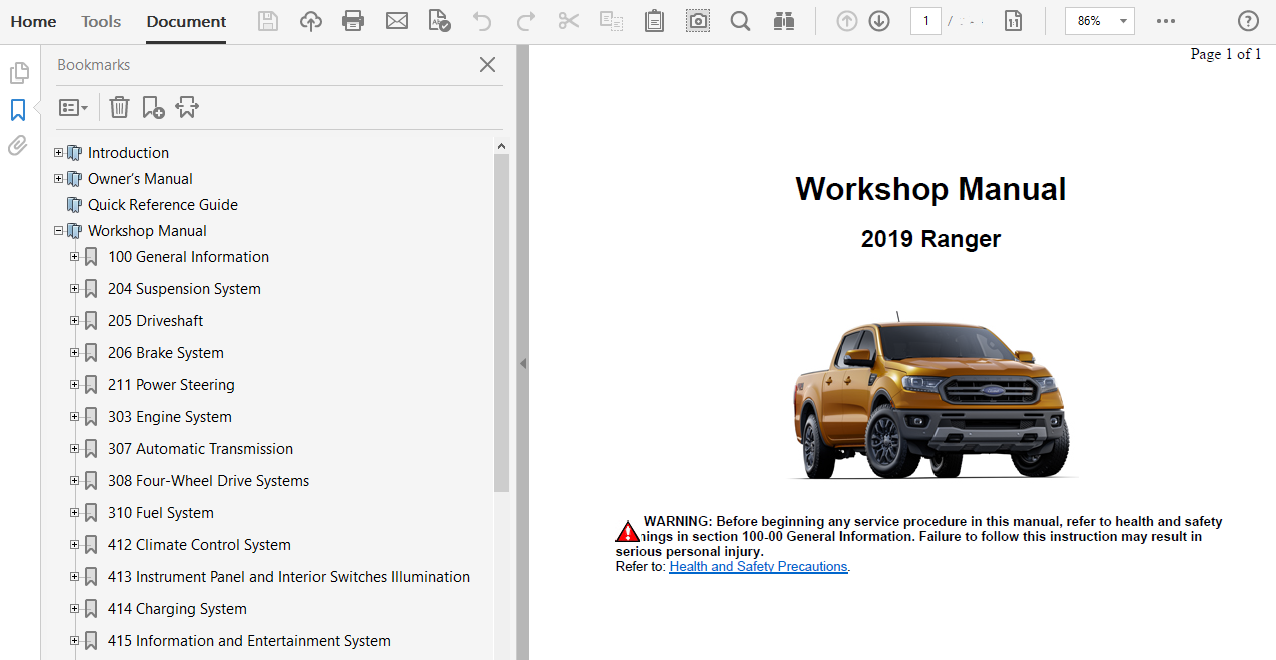
Task: Delete selected bookmark with trash icon
Action: pyautogui.click(x=119, y=107)
